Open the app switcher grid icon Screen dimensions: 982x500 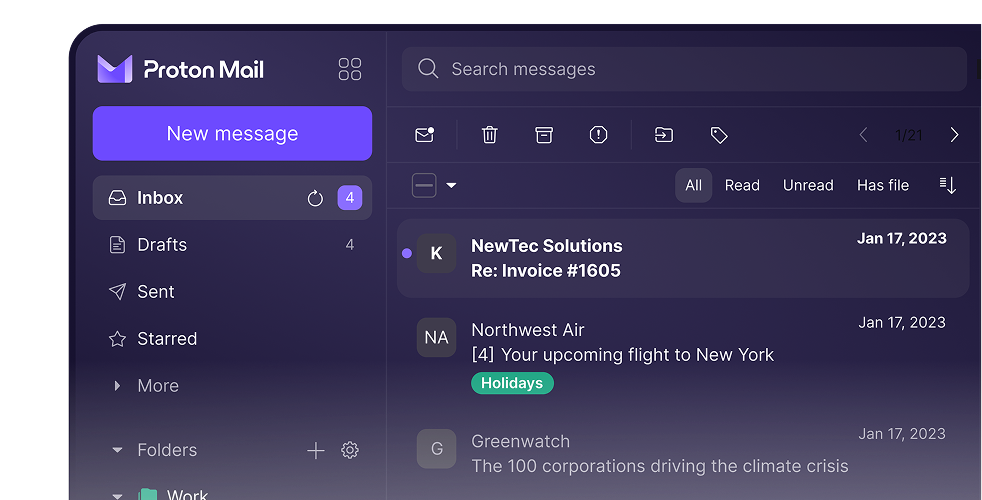pos(350,69)
